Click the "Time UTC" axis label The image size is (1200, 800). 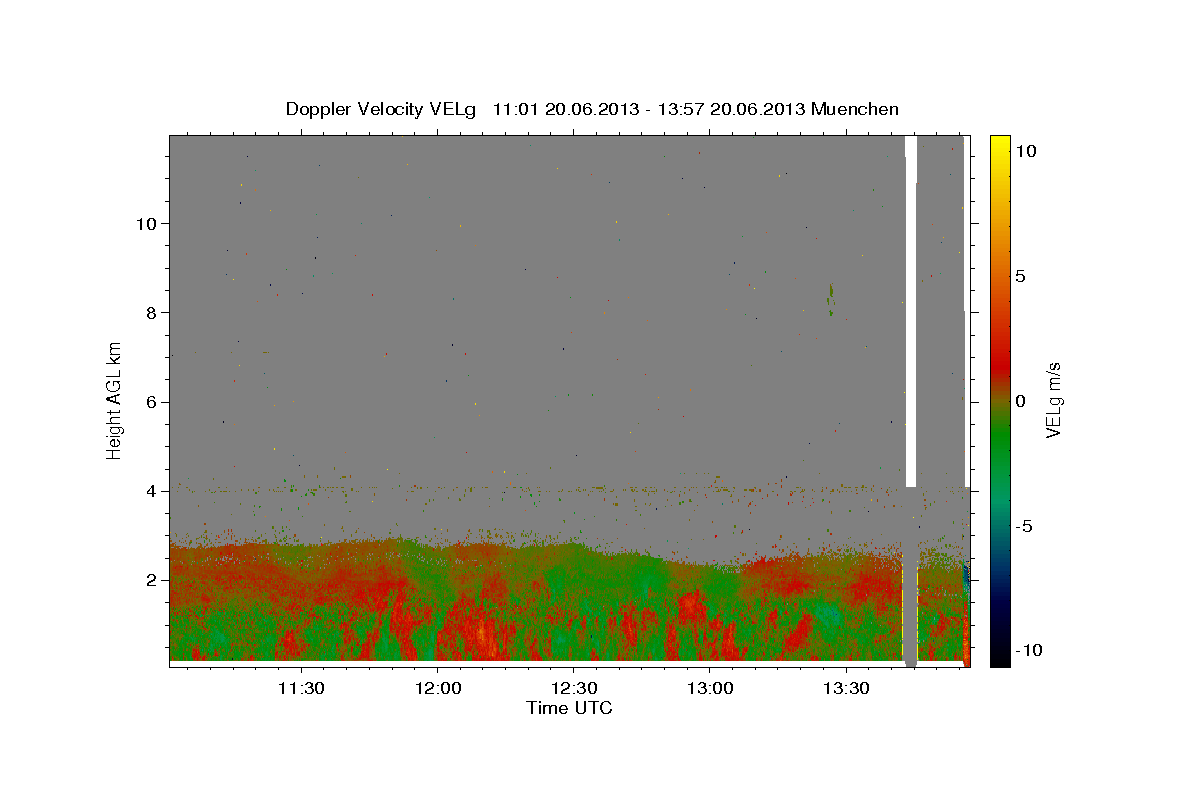point(569,708)
